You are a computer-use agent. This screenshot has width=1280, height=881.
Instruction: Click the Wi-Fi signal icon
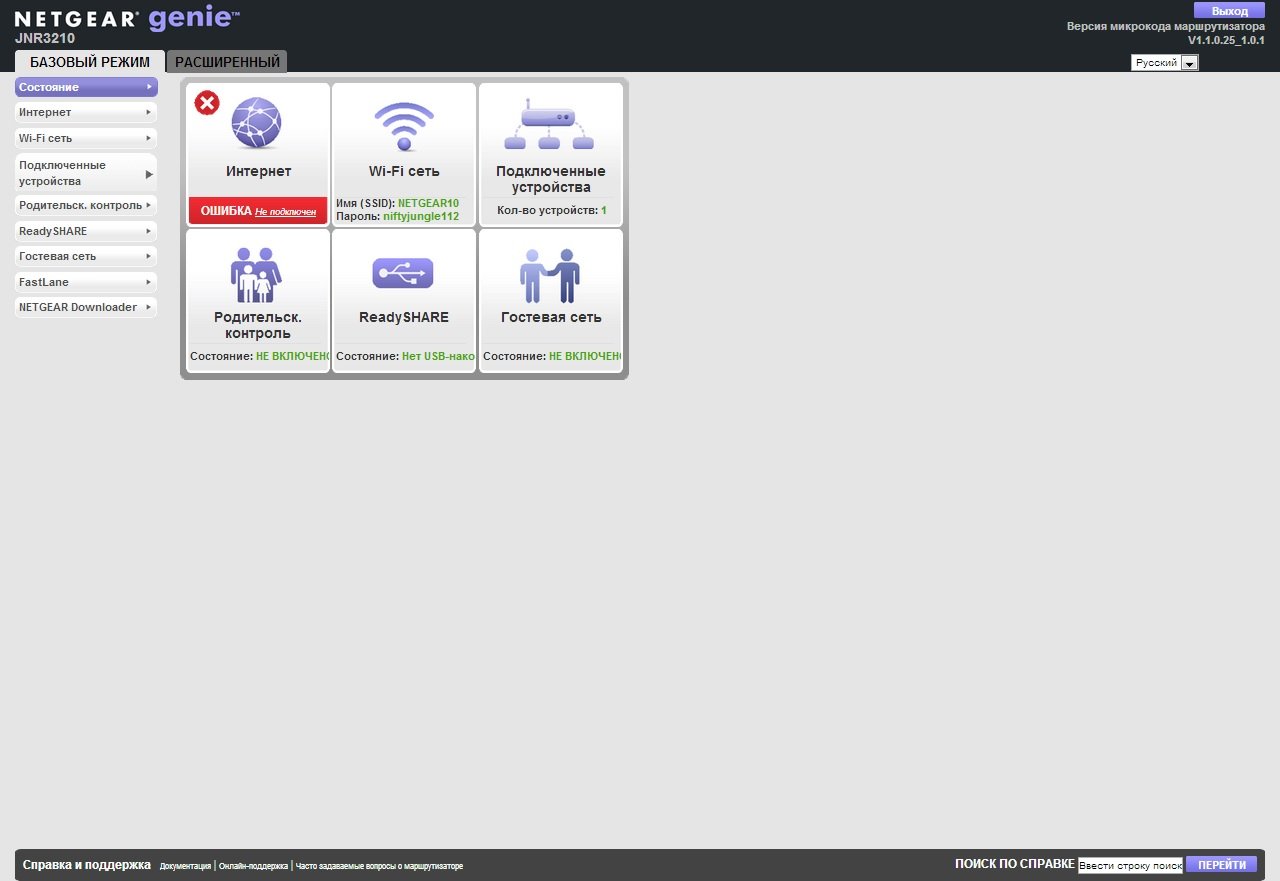tap(404, 125)
